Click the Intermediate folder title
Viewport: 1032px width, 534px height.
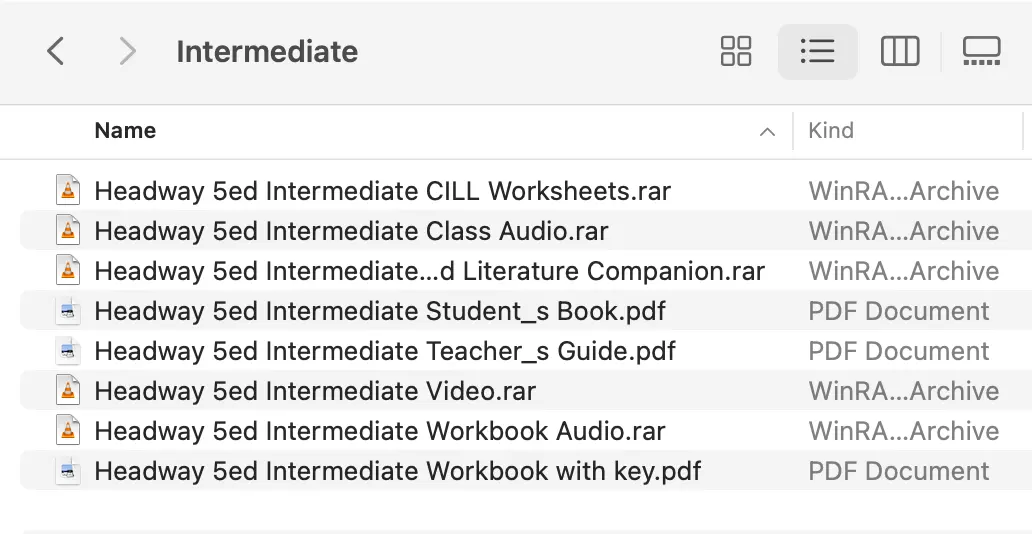pos(267,51)
